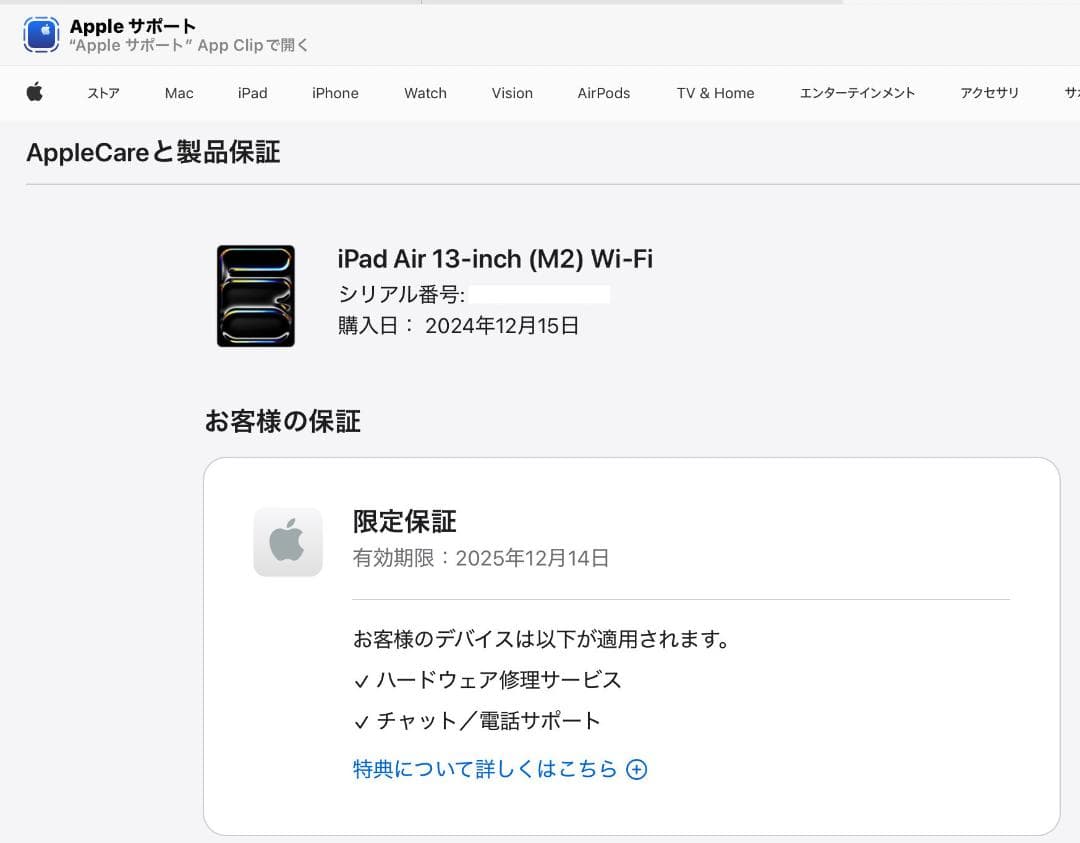This screenshot has height=843, width=1080.
Task: Open the Mac section
Action: coord(178,93)
